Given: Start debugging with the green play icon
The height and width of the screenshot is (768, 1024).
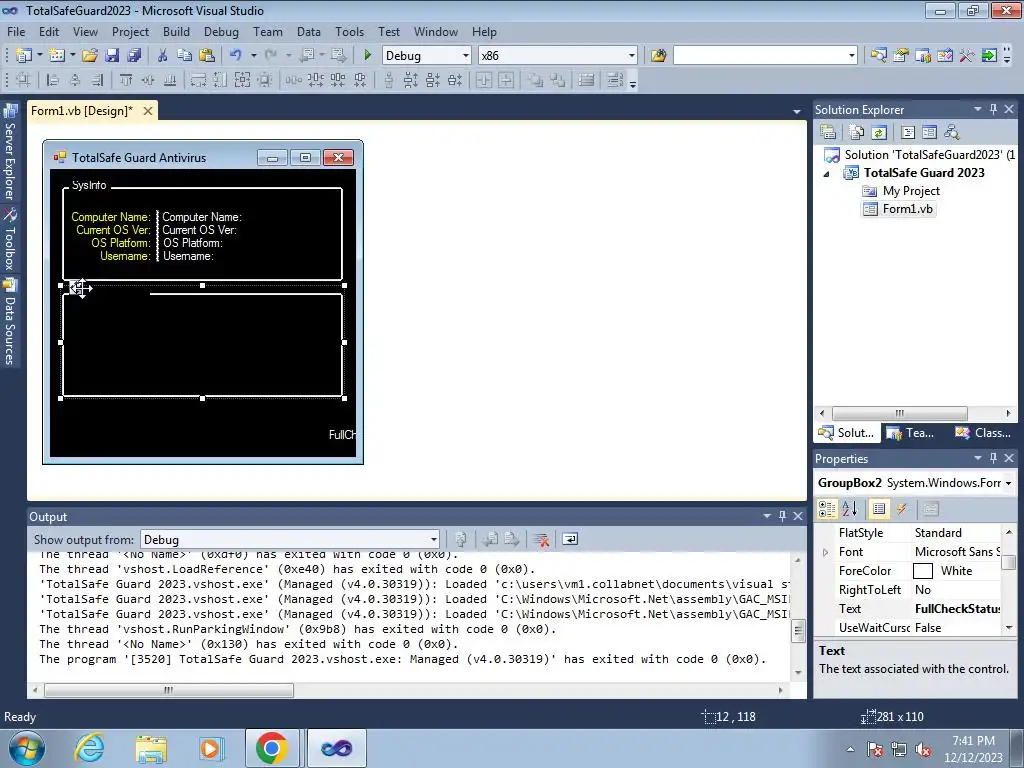Looking at the screenshot, I should [367, 56].
